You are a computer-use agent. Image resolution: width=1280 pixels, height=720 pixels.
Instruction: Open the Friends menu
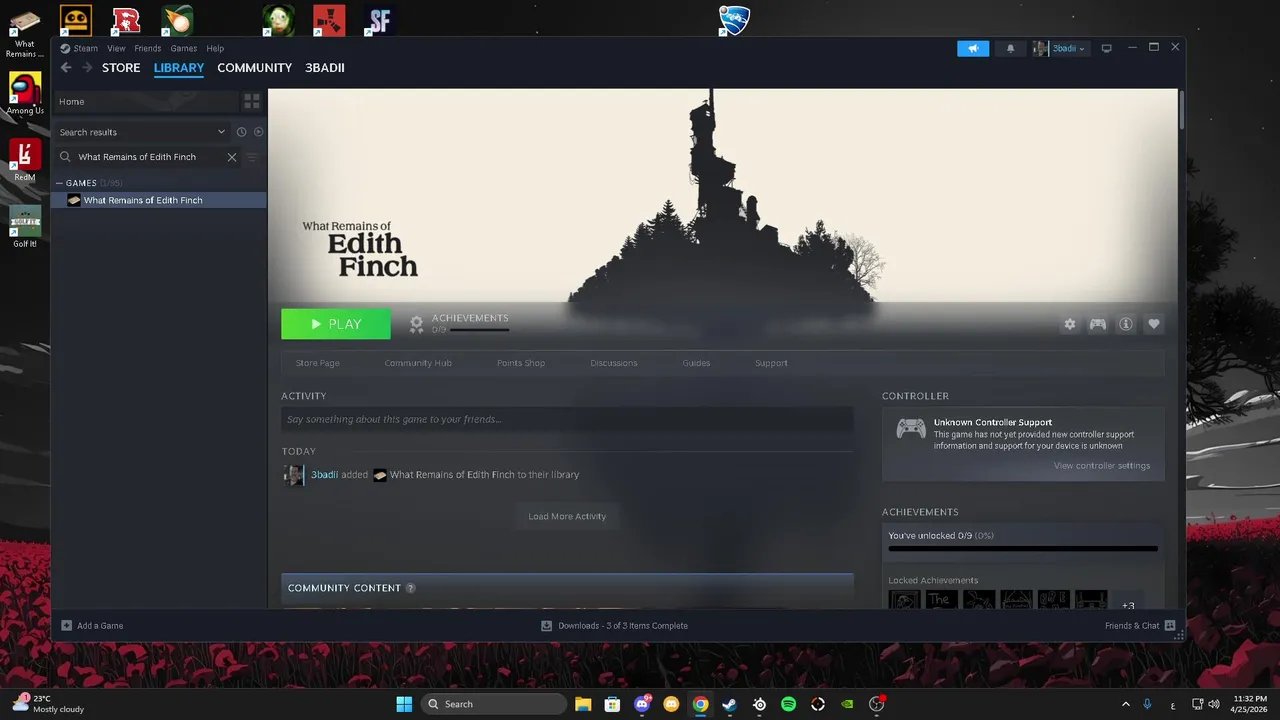(x=147, y=48)
